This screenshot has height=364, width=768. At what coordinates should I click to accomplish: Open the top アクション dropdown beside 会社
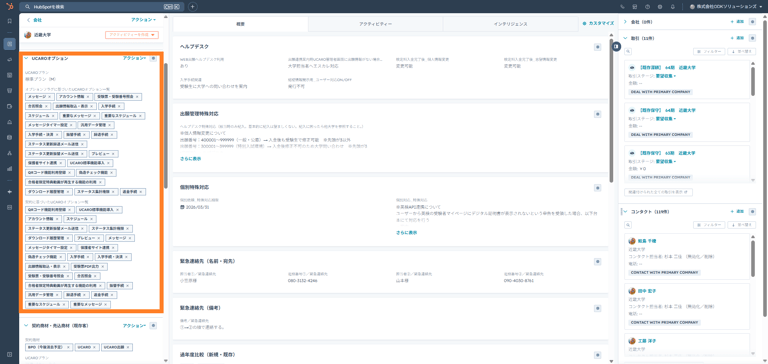tap(144, 20)
